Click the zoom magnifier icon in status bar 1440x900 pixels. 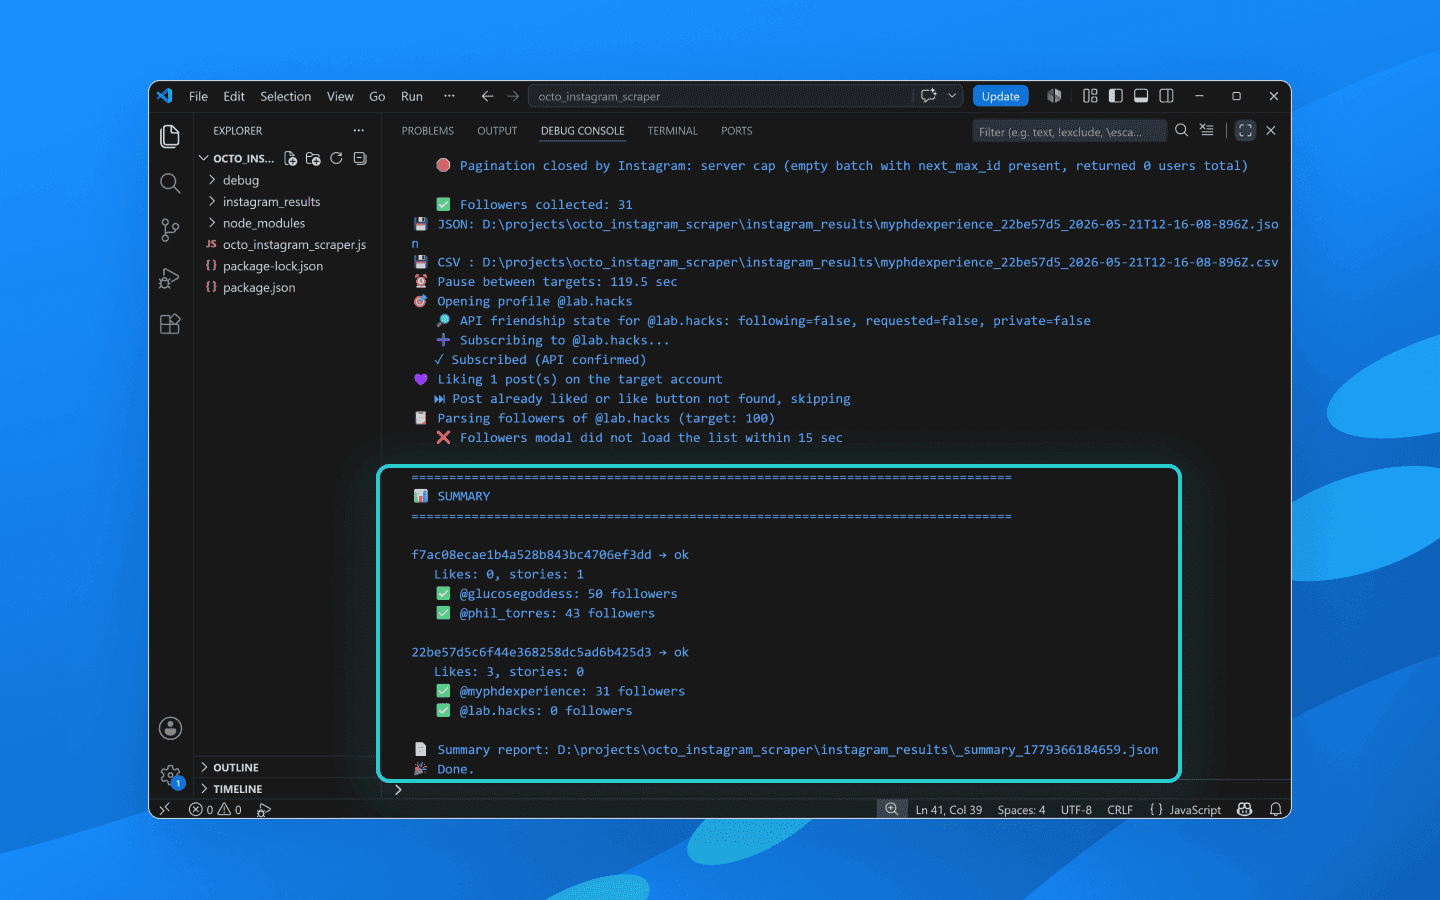(x=891, y=809)
